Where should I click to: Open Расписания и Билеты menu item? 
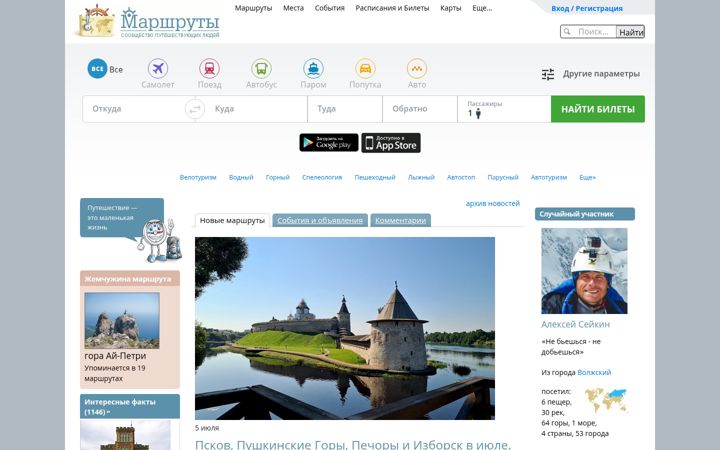coord(392,8)
